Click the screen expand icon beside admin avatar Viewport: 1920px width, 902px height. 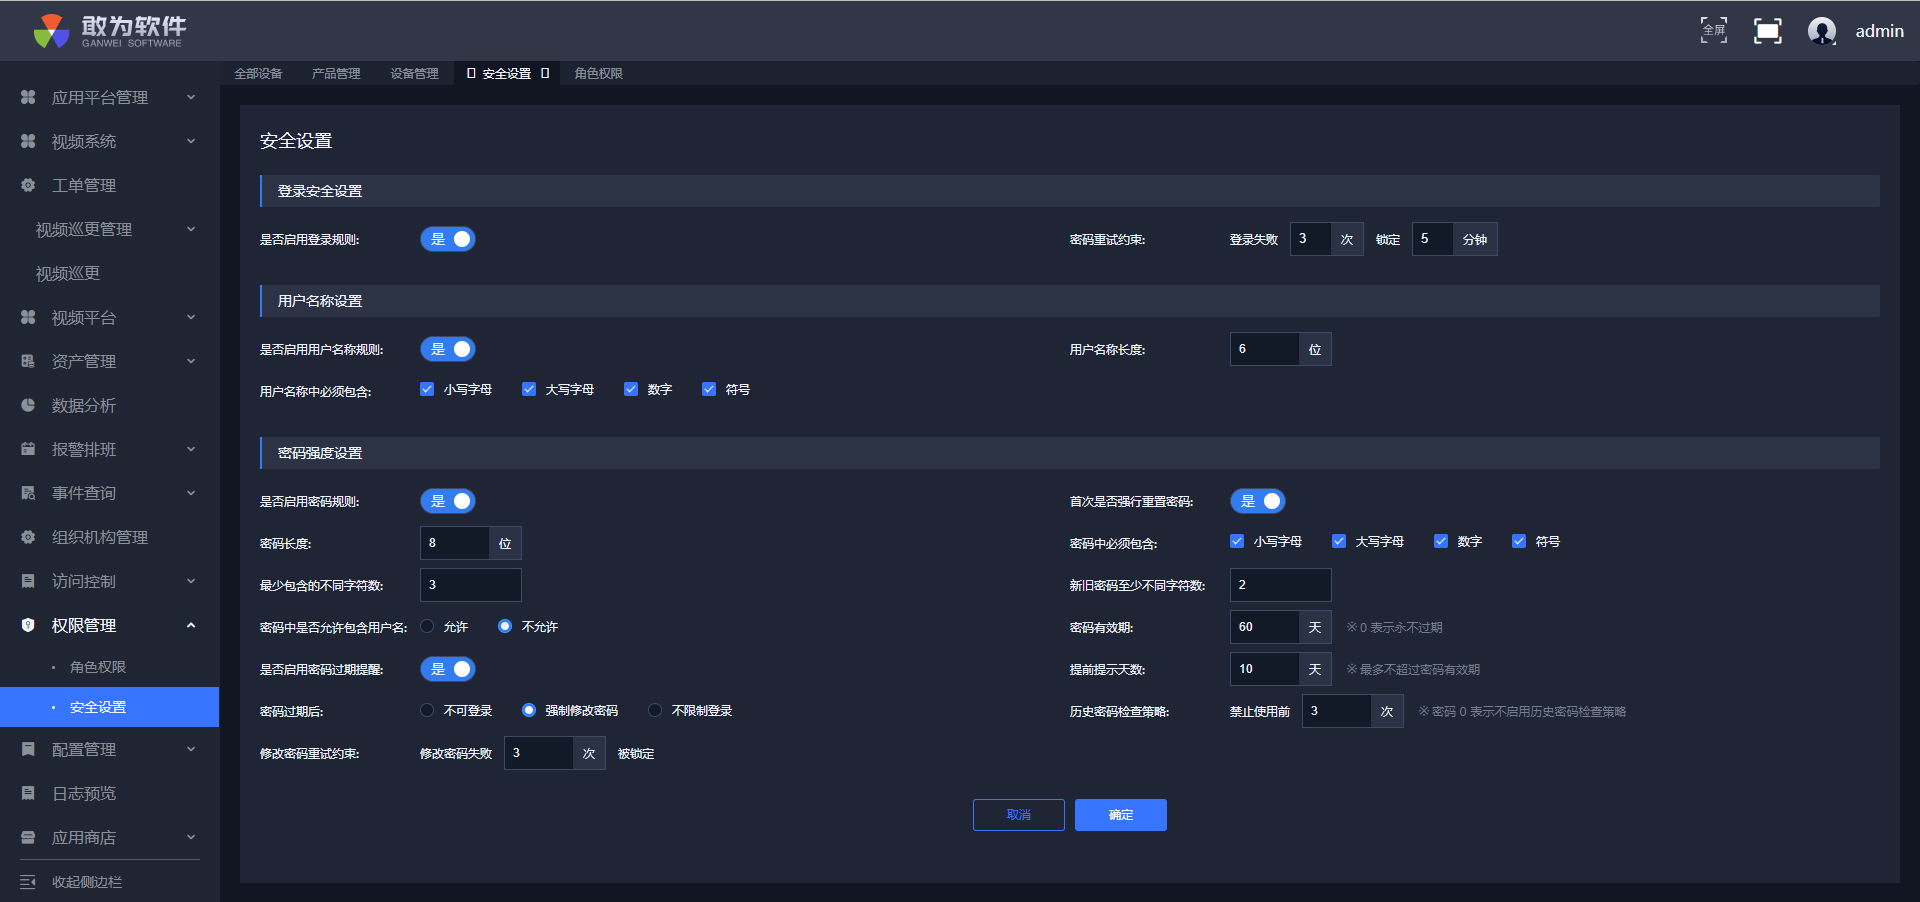coord(1767,31)
